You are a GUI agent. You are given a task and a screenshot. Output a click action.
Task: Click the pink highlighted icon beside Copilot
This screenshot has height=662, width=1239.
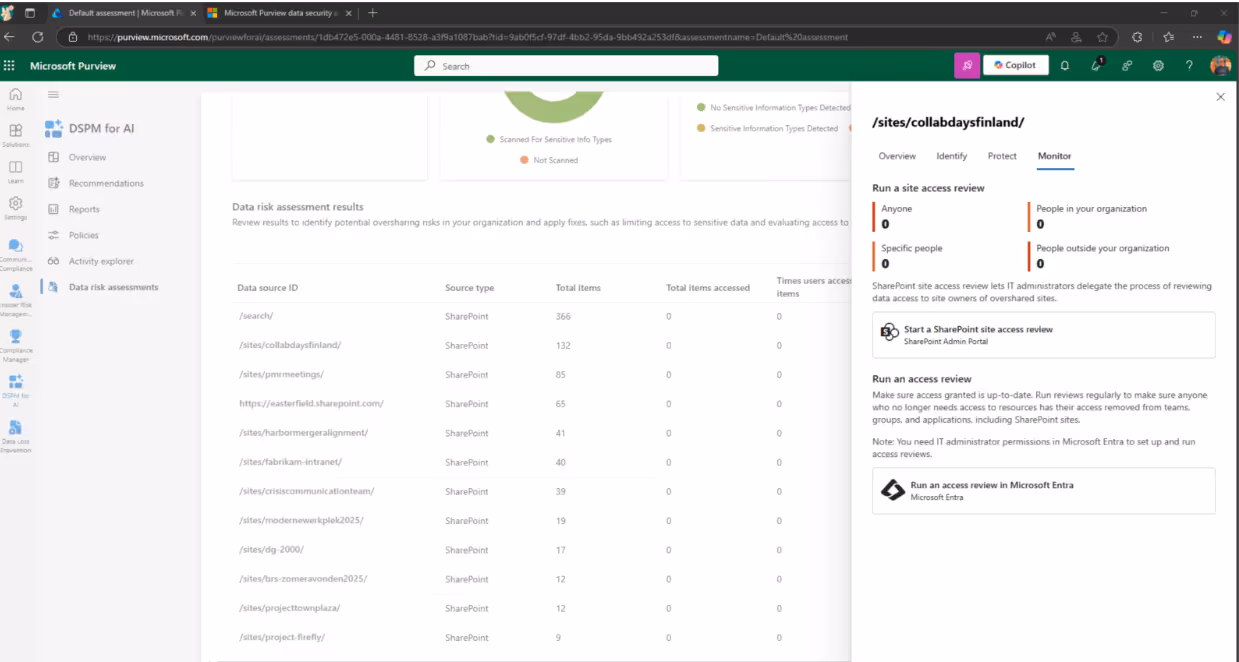(x=967, y=65)
